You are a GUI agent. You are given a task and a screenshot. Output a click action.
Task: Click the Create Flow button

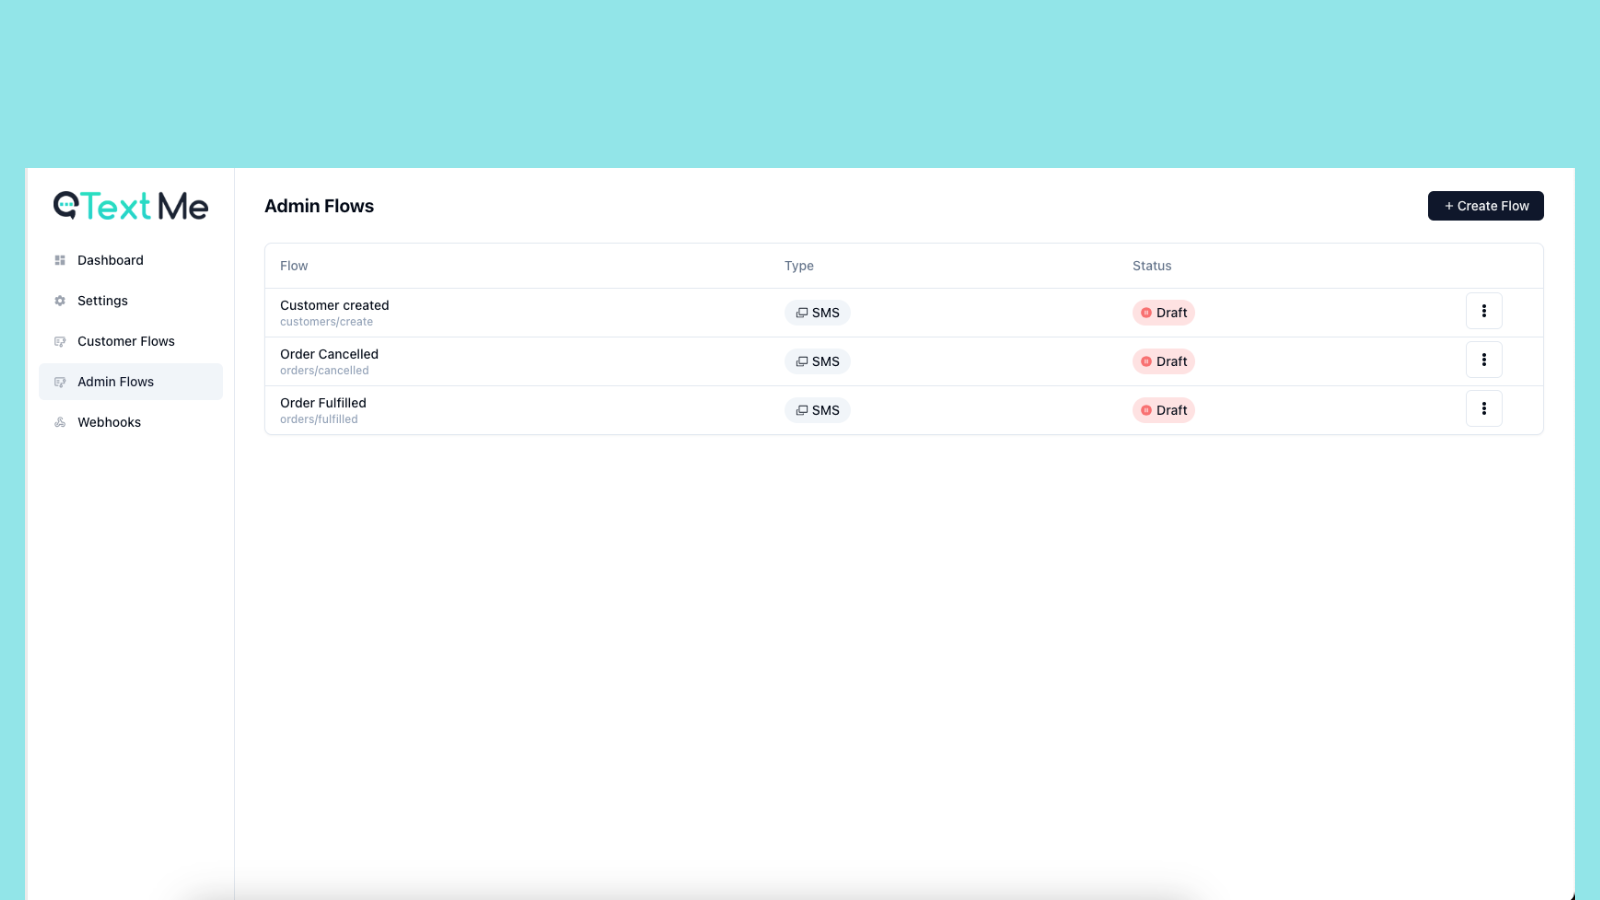tap(1486, 206)
